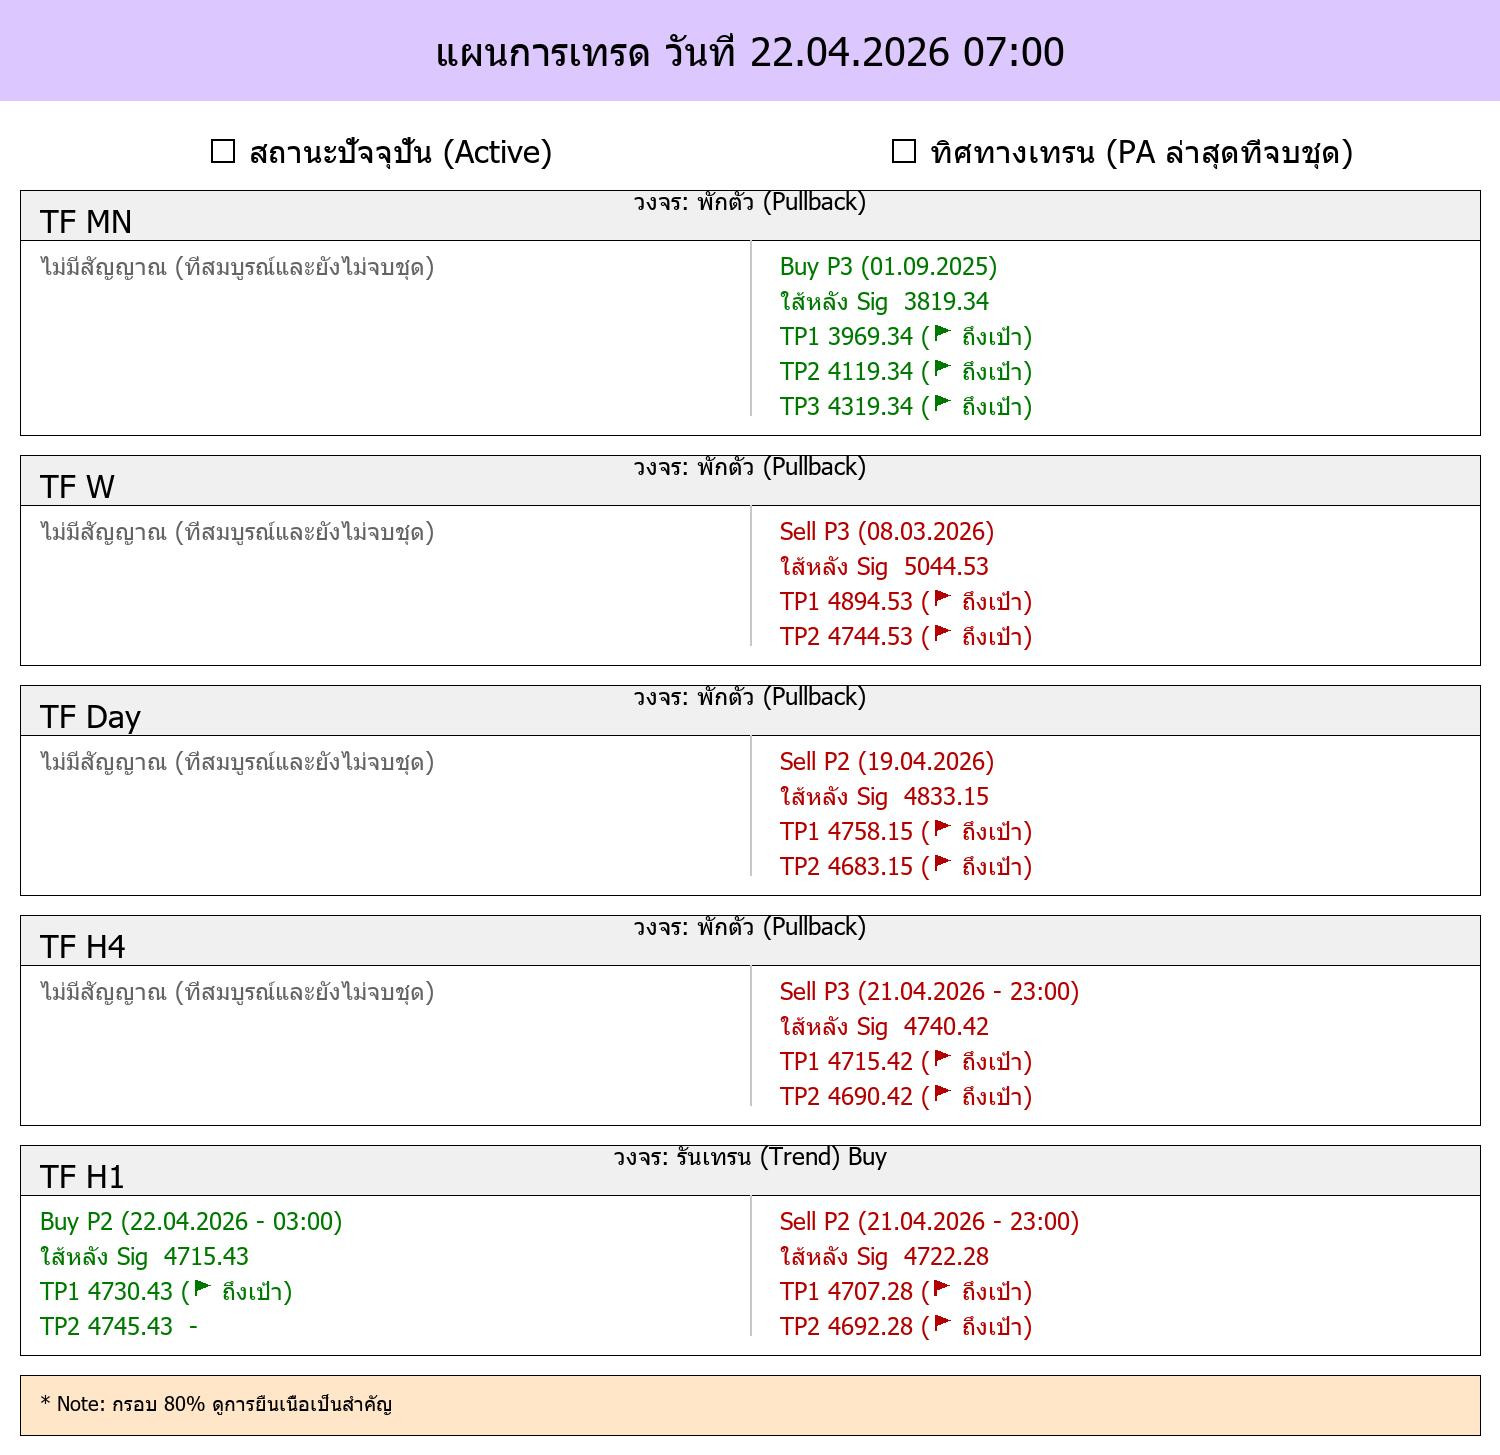This screenshot has height=1455, width=1500.
Task: Click red flag icon beside TP1 4715.42
Action: coord(942,1059)
